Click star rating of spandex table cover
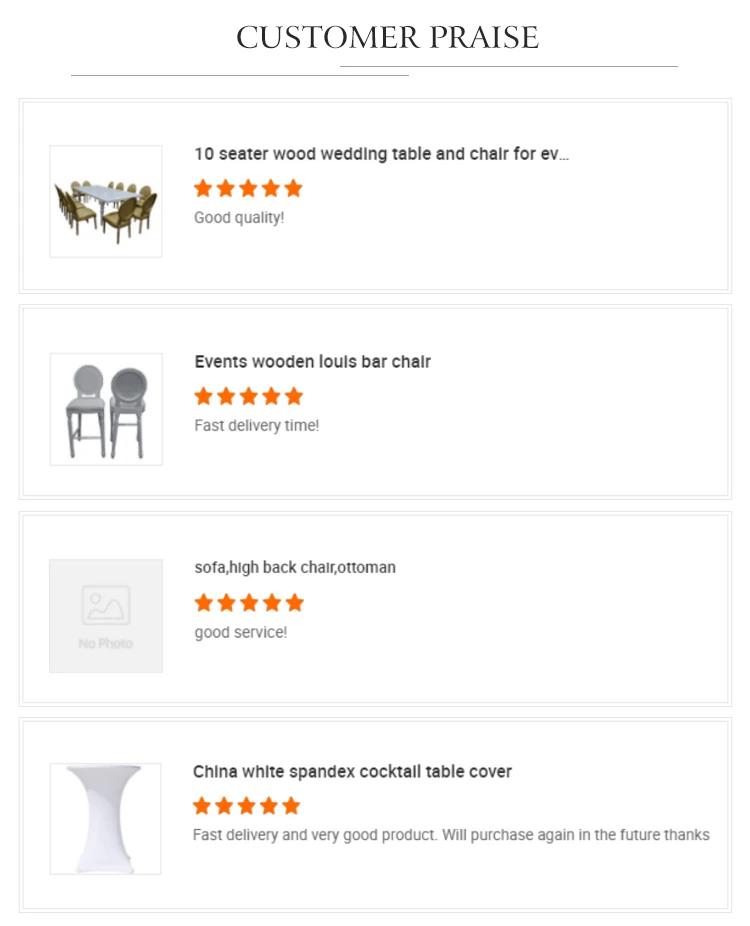 tap(246, 806)
